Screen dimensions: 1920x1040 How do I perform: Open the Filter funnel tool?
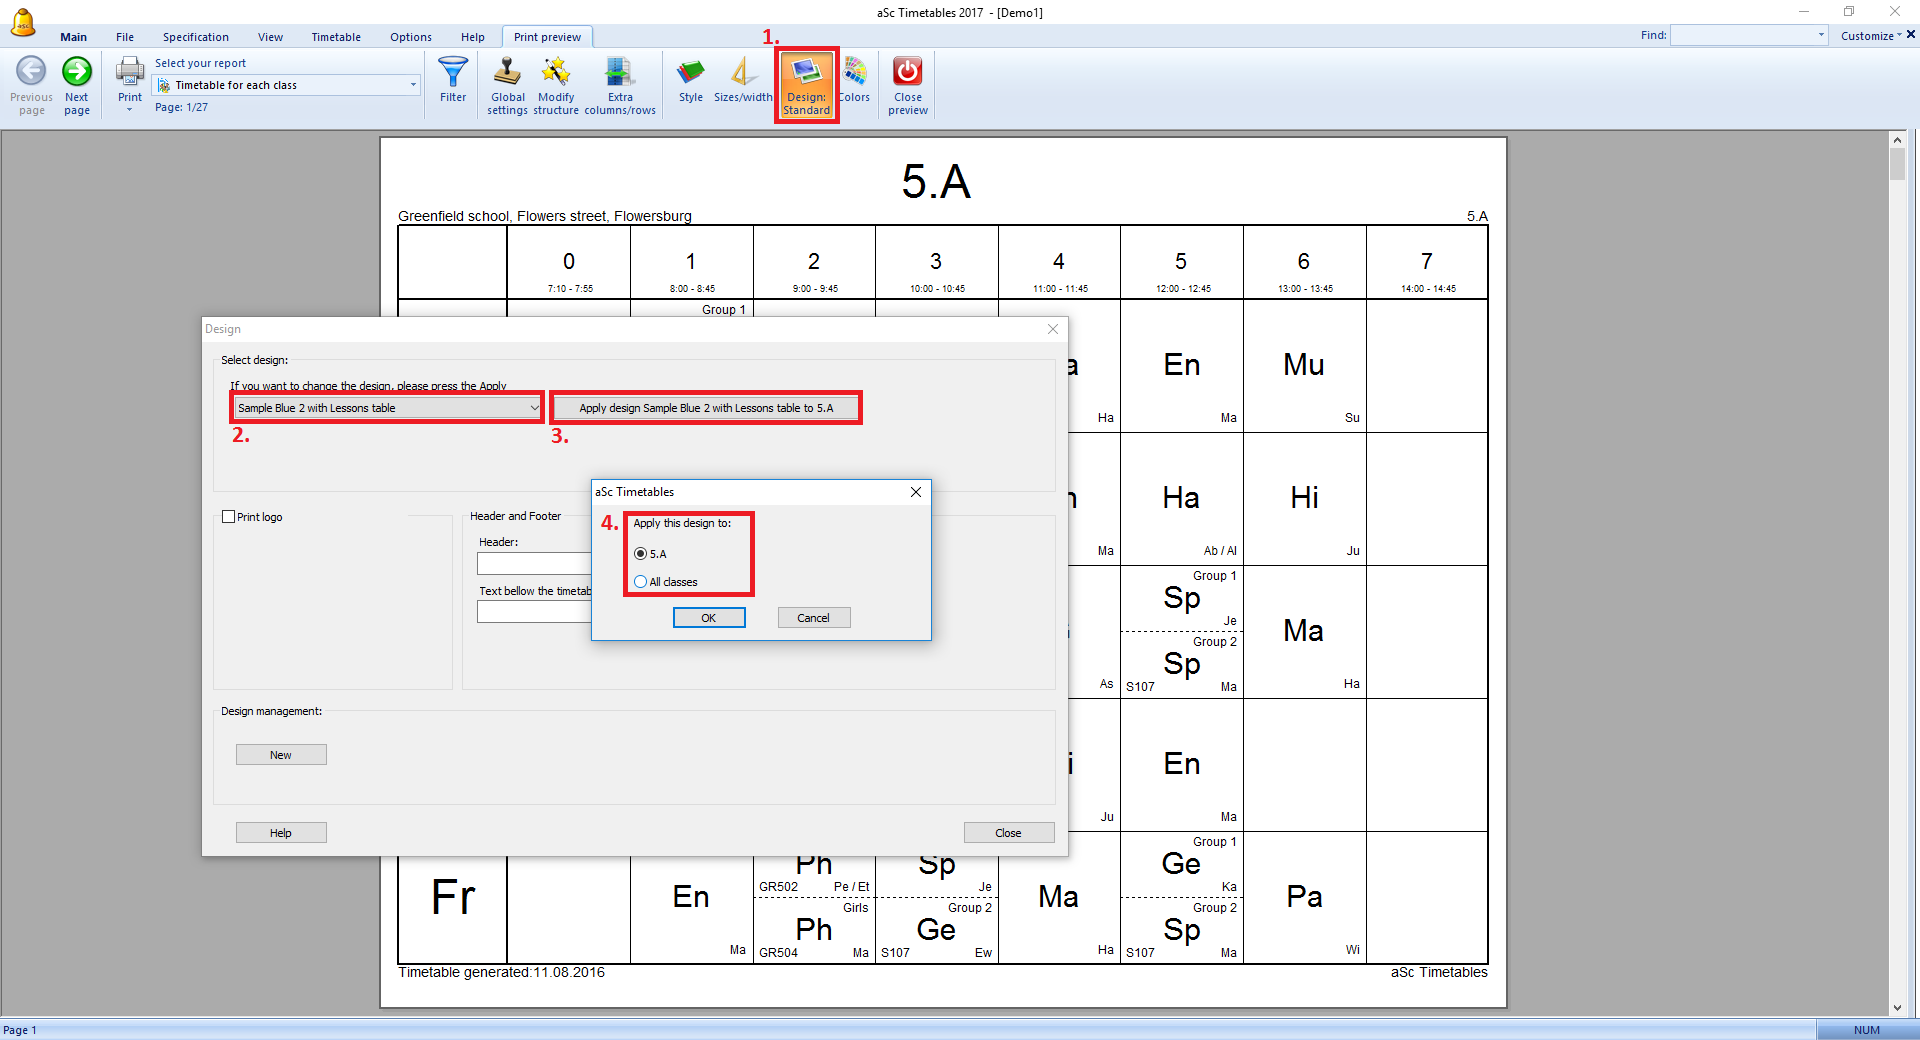pos(453,73)
